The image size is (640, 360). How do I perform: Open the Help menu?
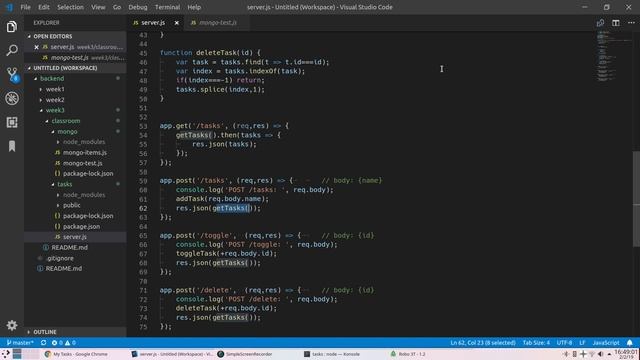(x=194, y=7)
